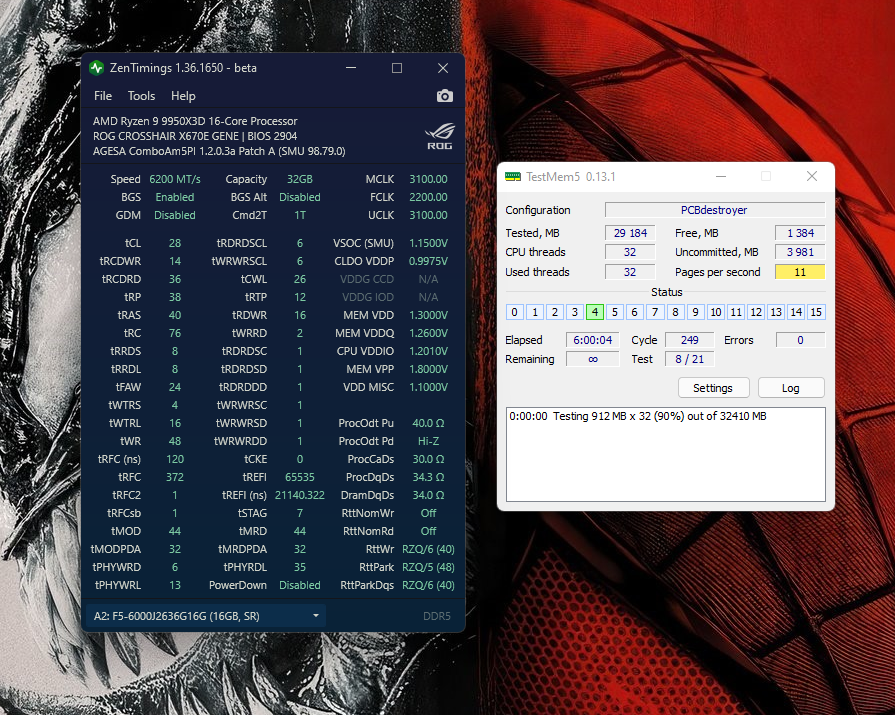Close the ZenTimings window

click(442, 68)
